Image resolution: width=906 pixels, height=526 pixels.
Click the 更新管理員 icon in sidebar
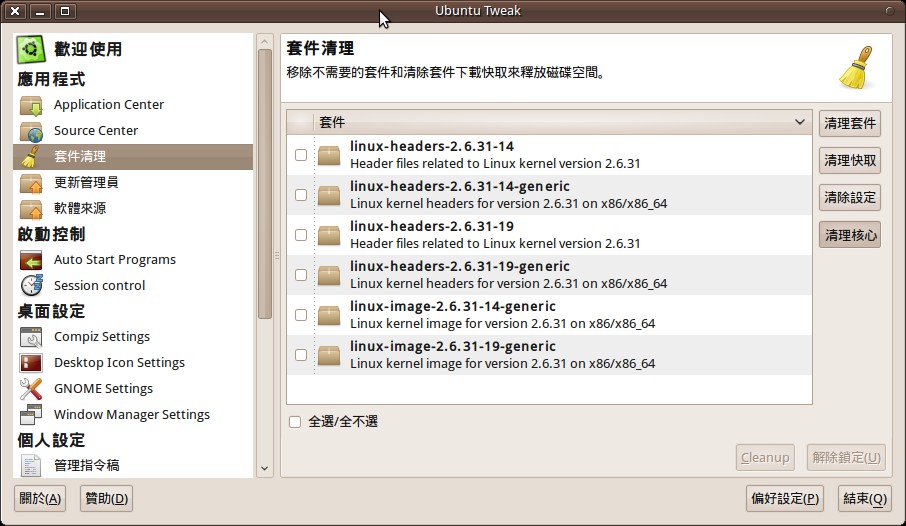tap(31, 183)
